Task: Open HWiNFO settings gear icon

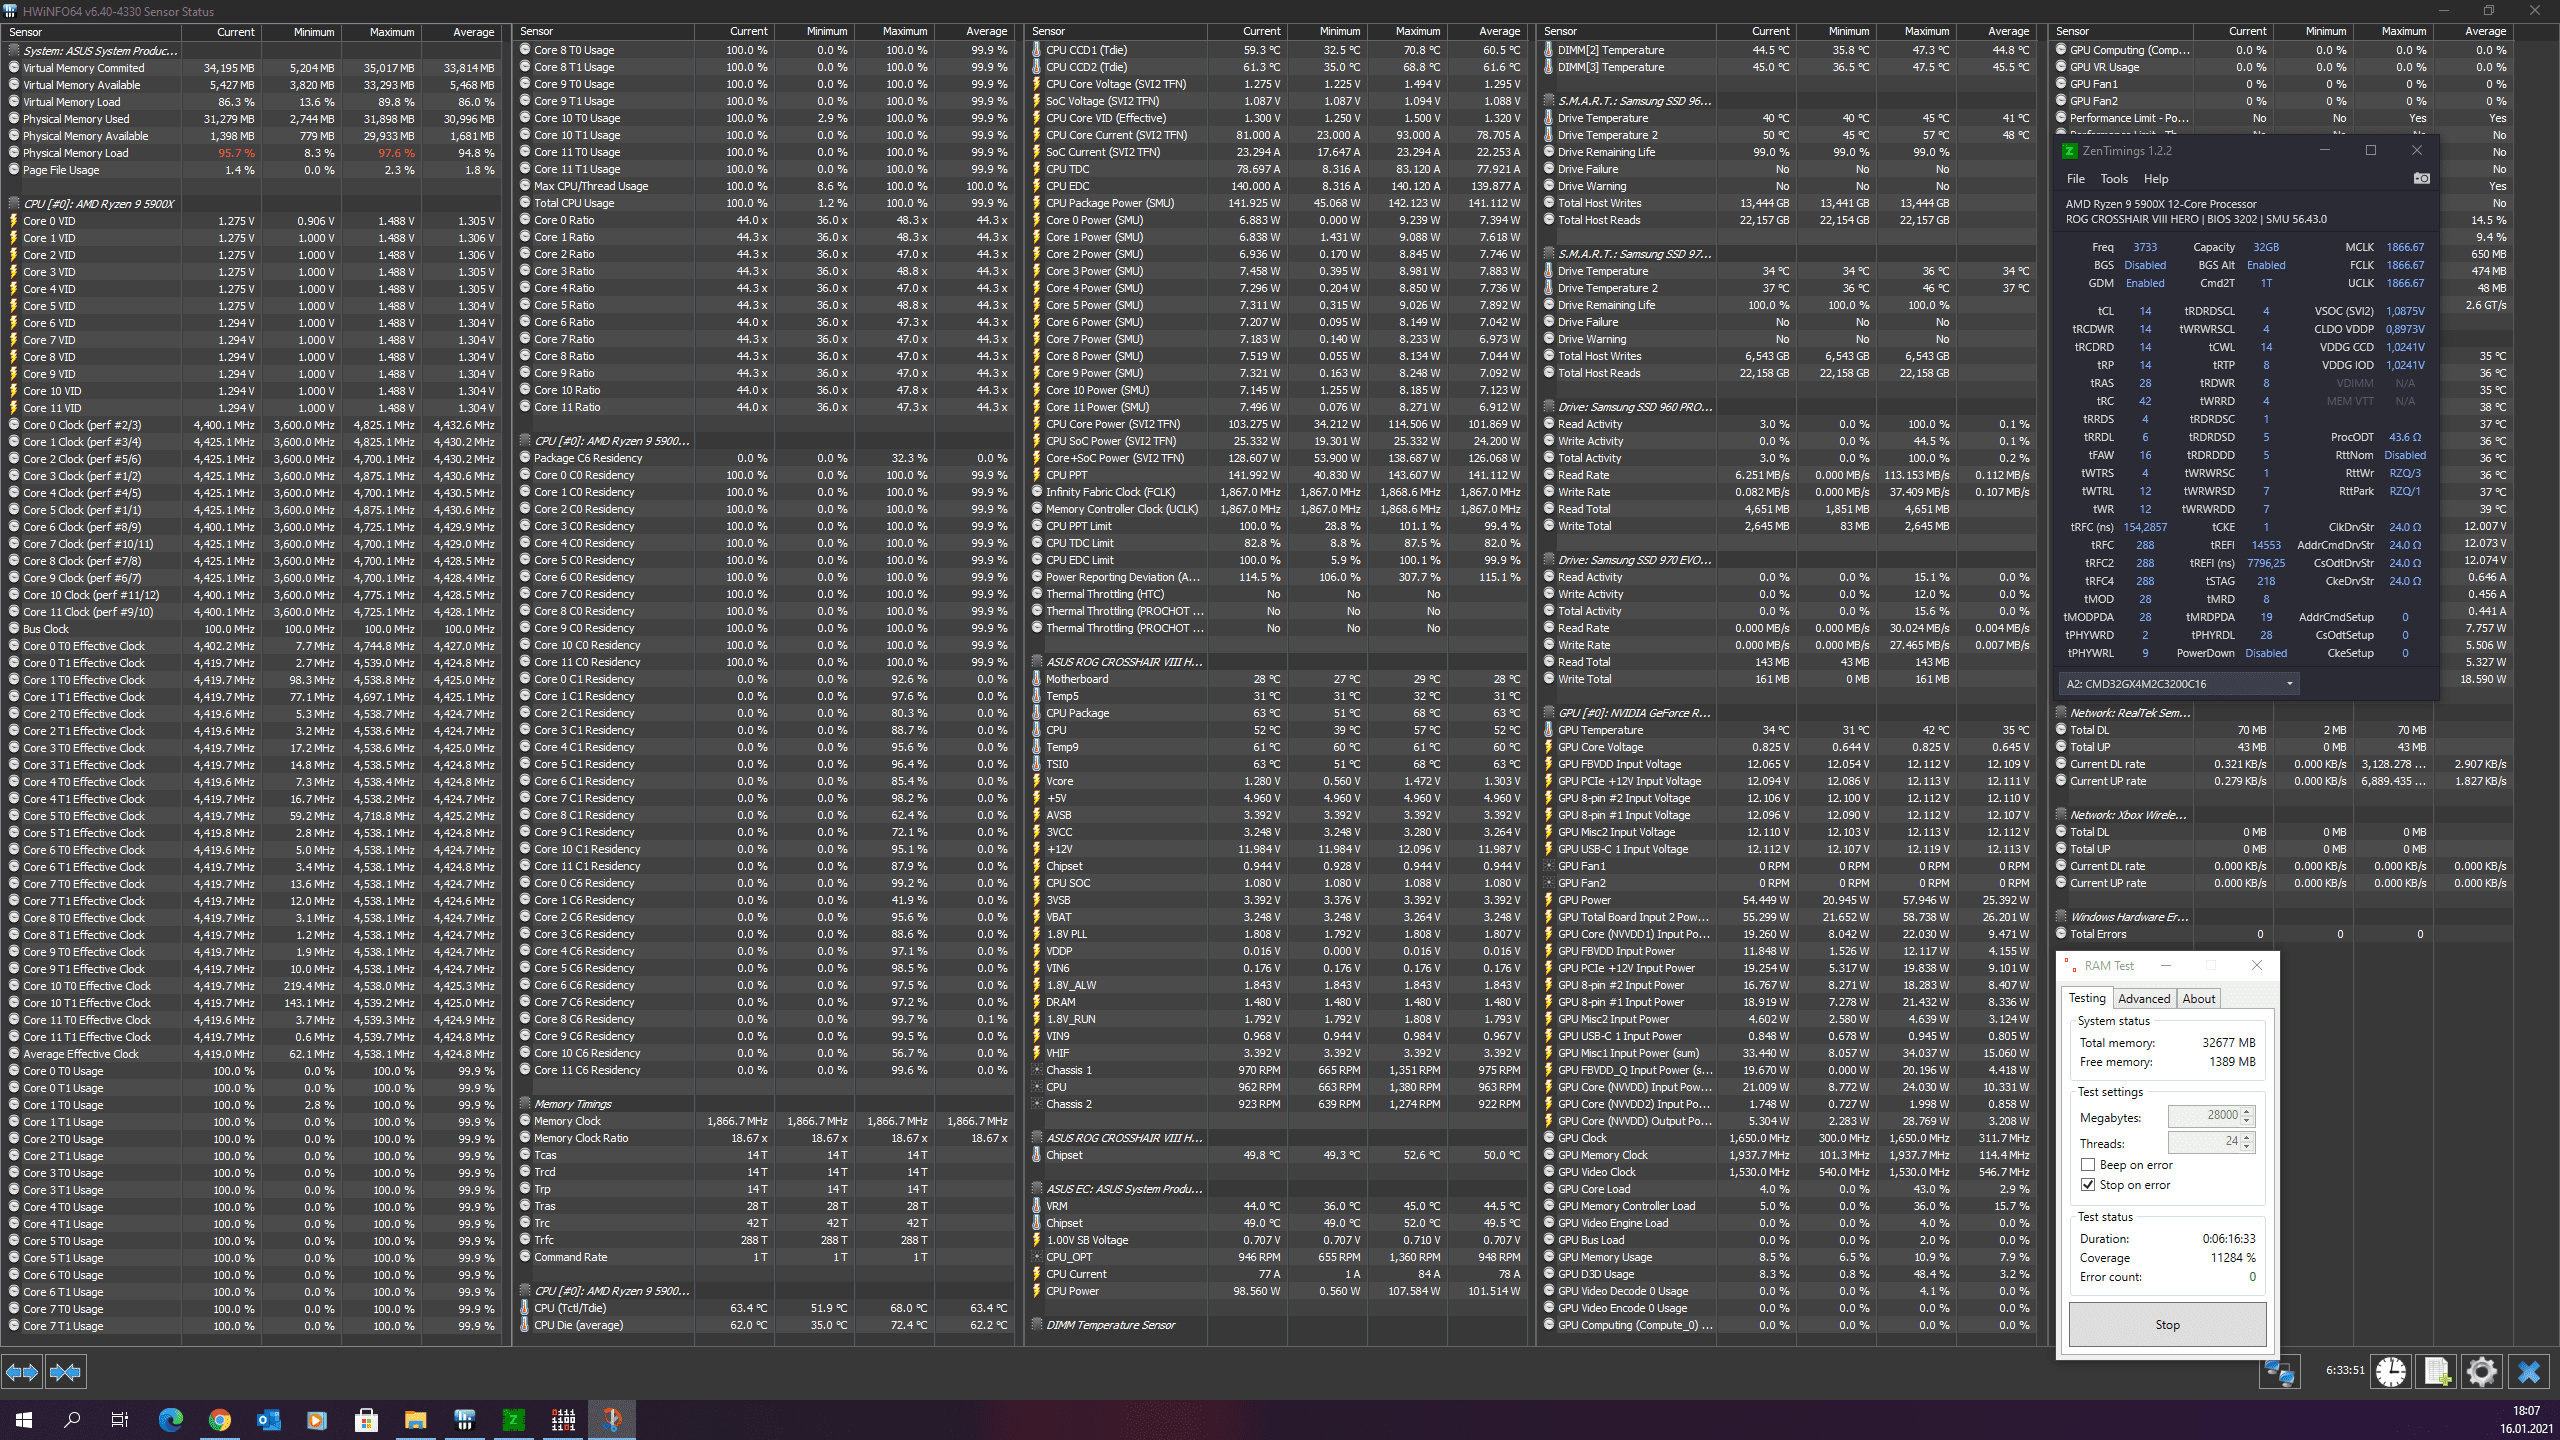Action: (x=2482, y=1371)
